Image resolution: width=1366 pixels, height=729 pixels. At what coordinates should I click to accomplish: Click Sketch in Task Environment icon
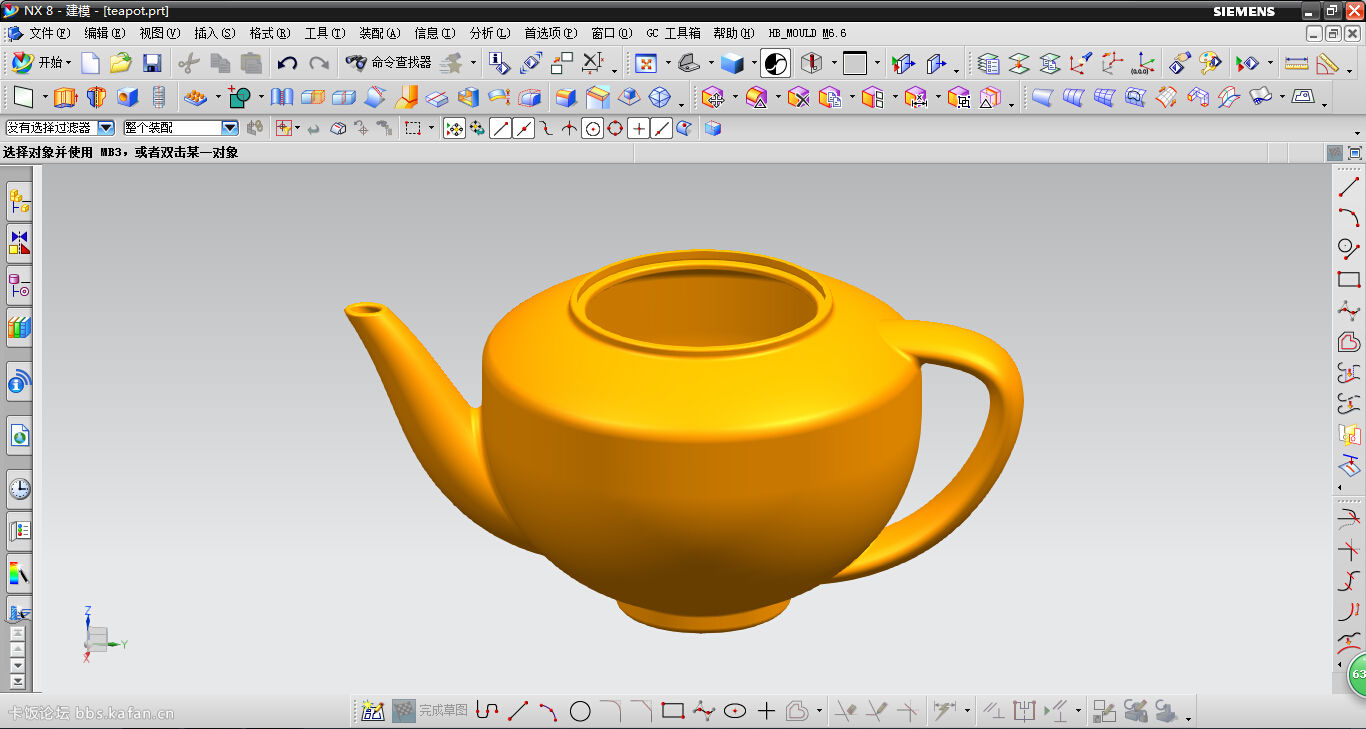pos(373,711)
